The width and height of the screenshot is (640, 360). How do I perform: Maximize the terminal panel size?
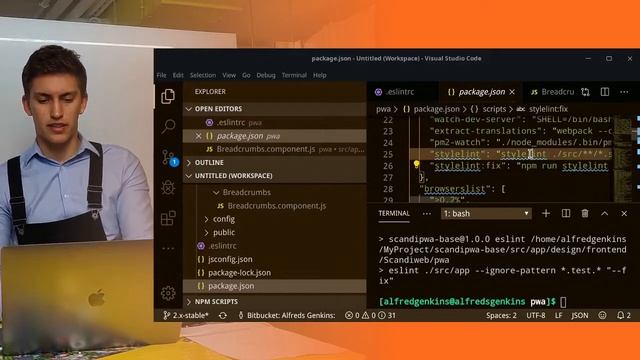point(604,213)
